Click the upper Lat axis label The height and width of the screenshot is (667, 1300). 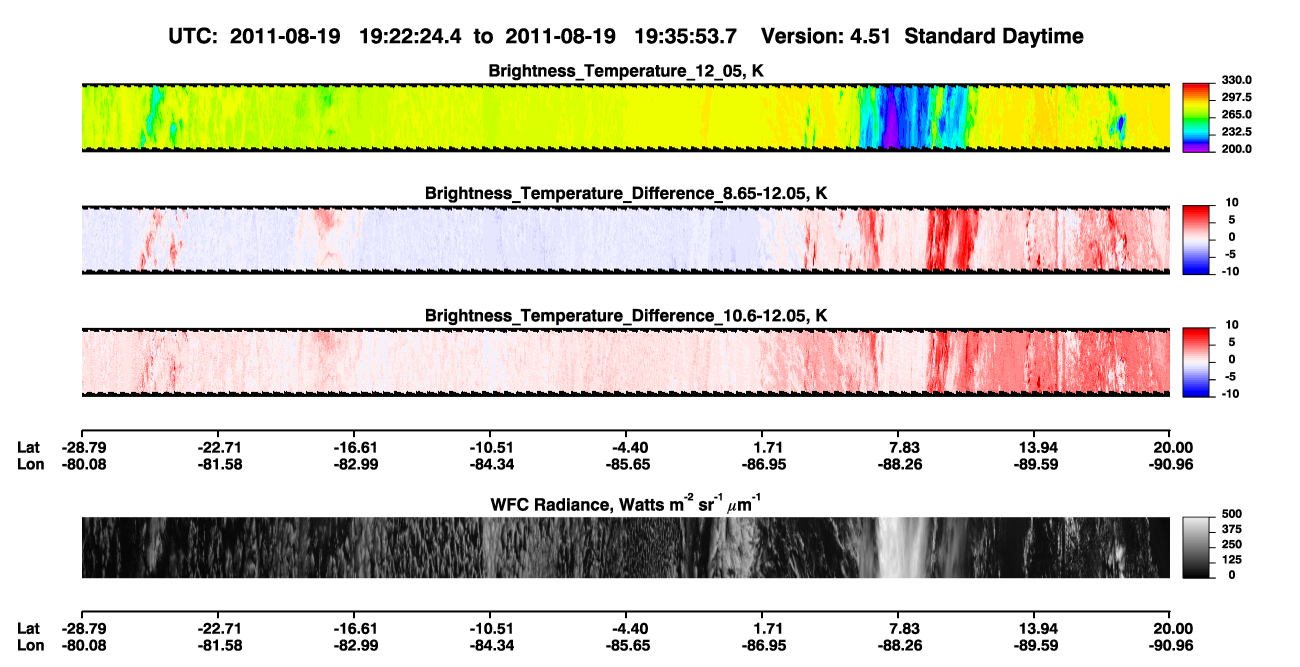pos(28,448)
